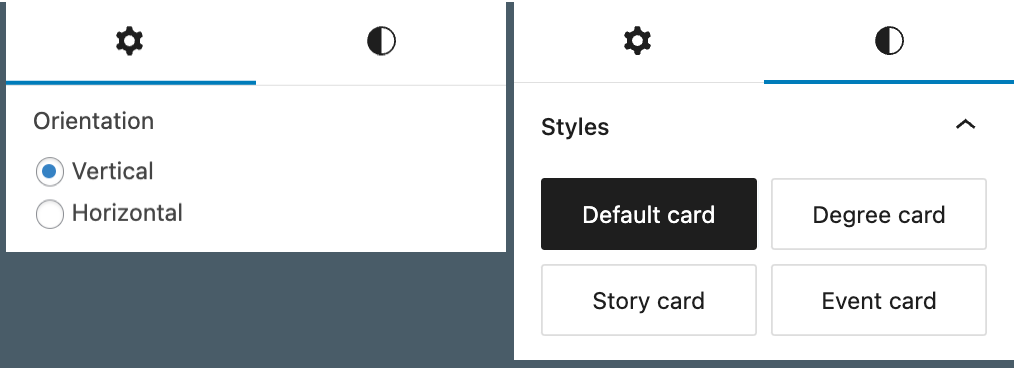1014x368 pixels.
Task: Select the Horizontal orientation radio button
Action: click(49, 214)
